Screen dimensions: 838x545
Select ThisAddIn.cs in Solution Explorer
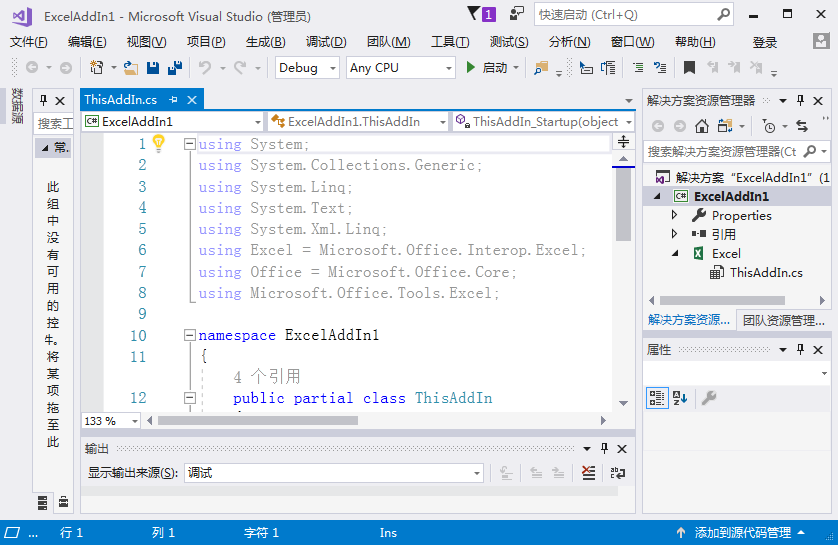766,272
